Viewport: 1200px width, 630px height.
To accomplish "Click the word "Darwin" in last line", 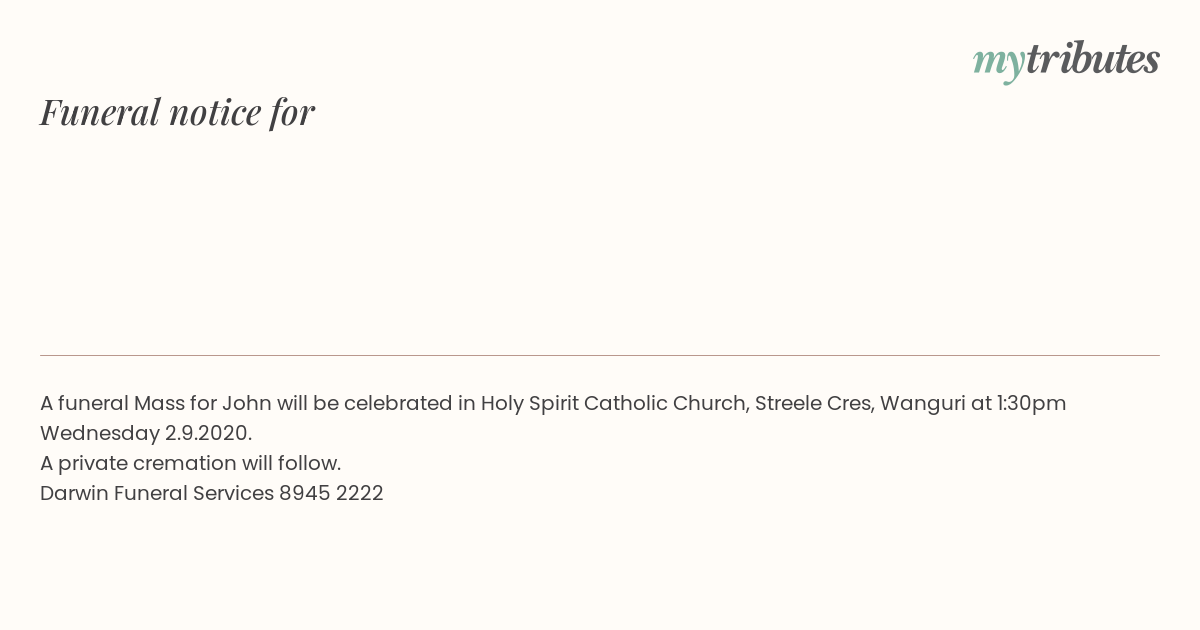I will (74, 493).
